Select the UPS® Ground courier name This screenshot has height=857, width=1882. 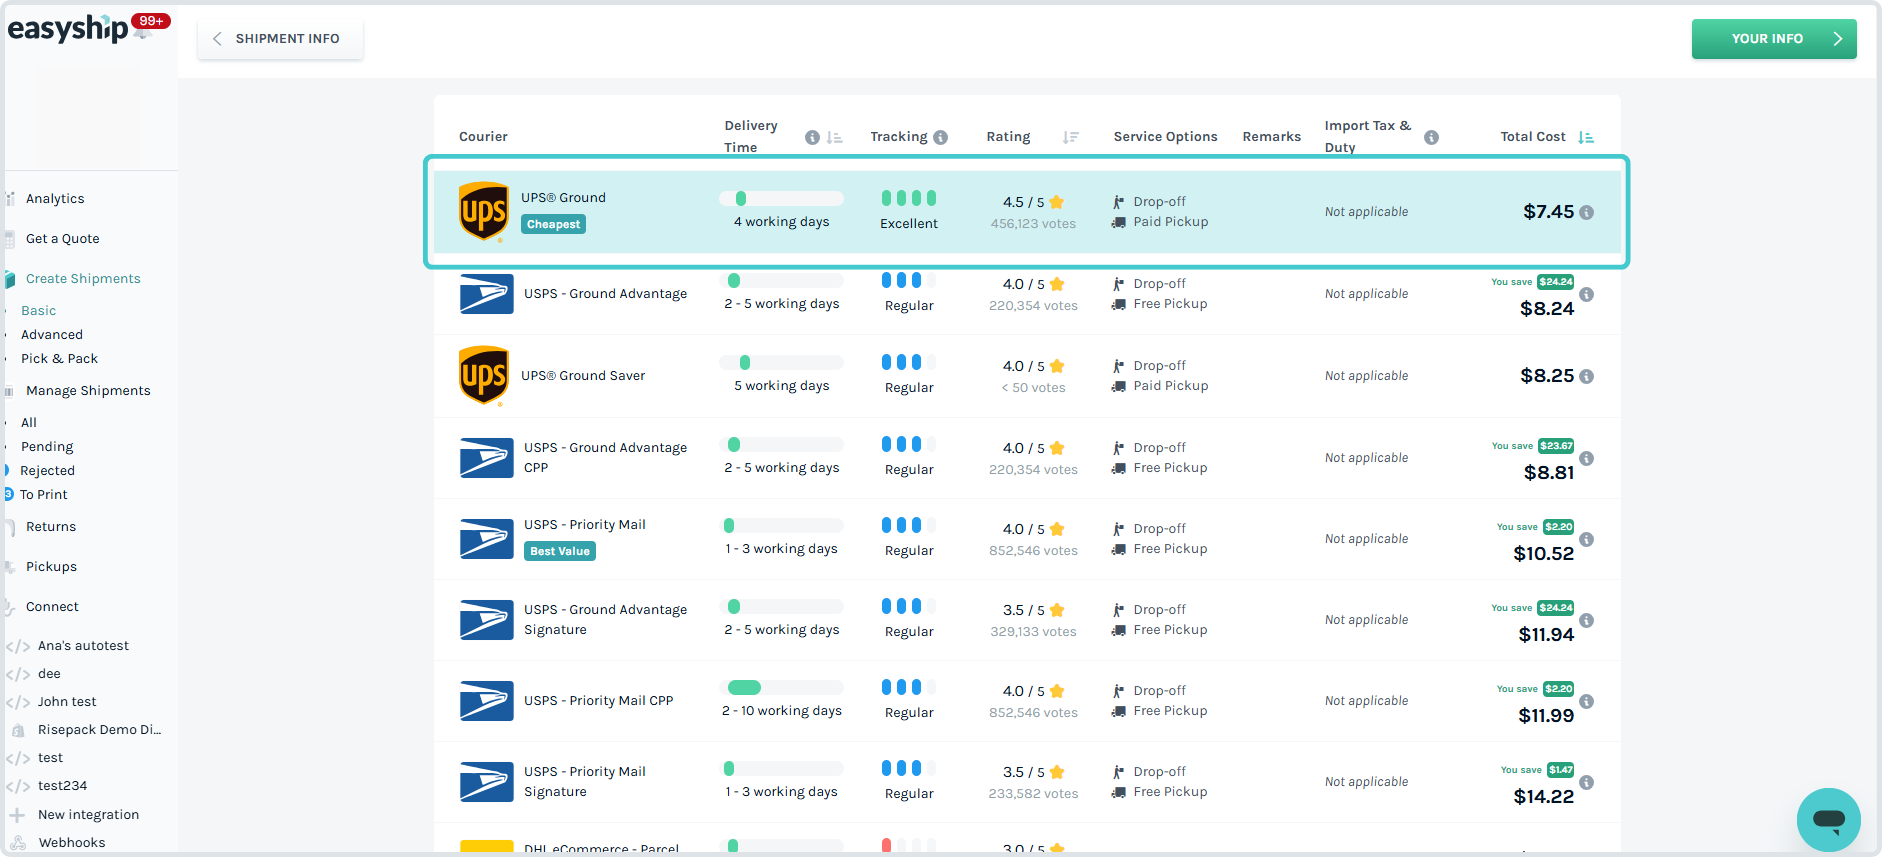[563, 198]
